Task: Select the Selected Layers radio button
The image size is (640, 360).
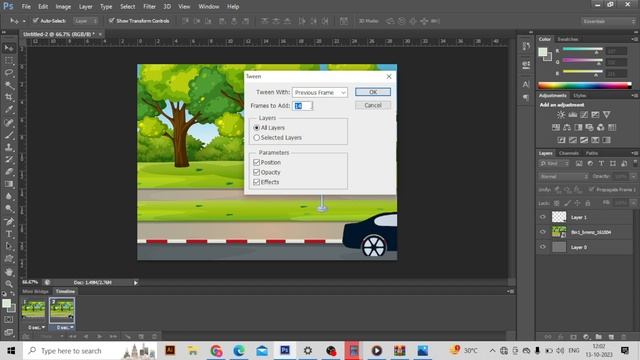Action: pyautogui.click(x=257, y=138)
